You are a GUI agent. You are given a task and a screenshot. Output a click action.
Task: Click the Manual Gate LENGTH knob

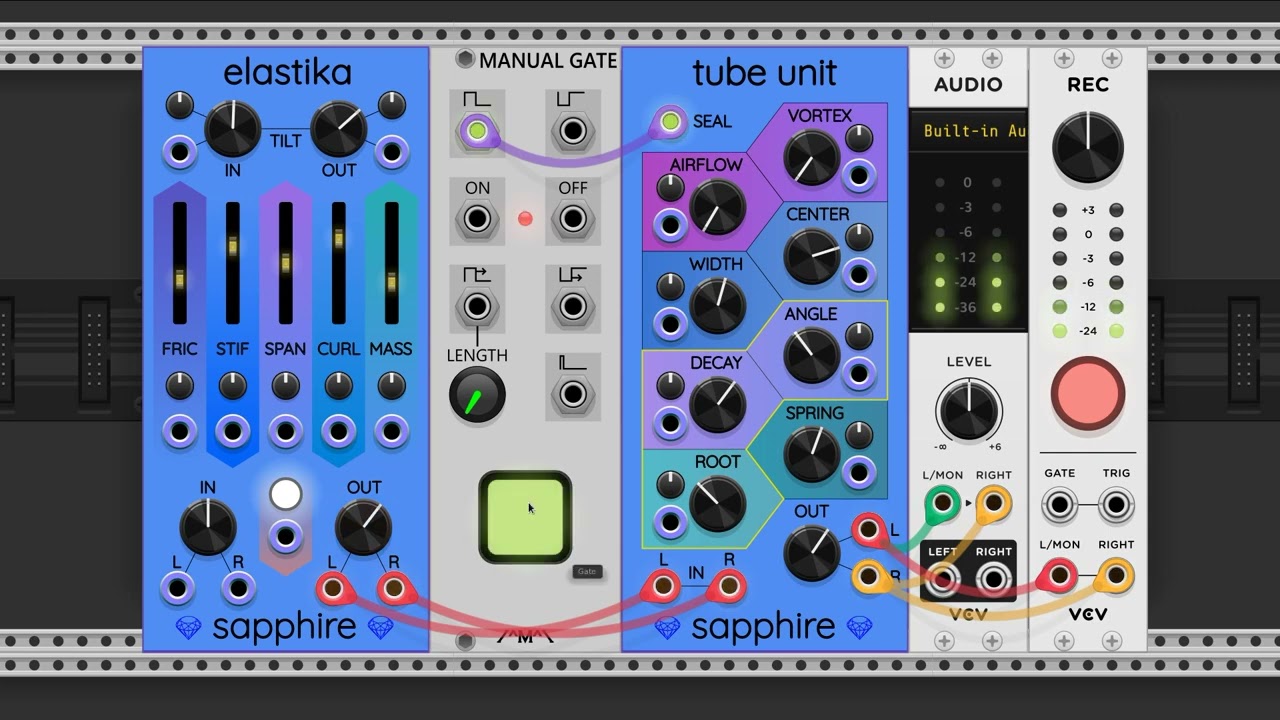477,396
